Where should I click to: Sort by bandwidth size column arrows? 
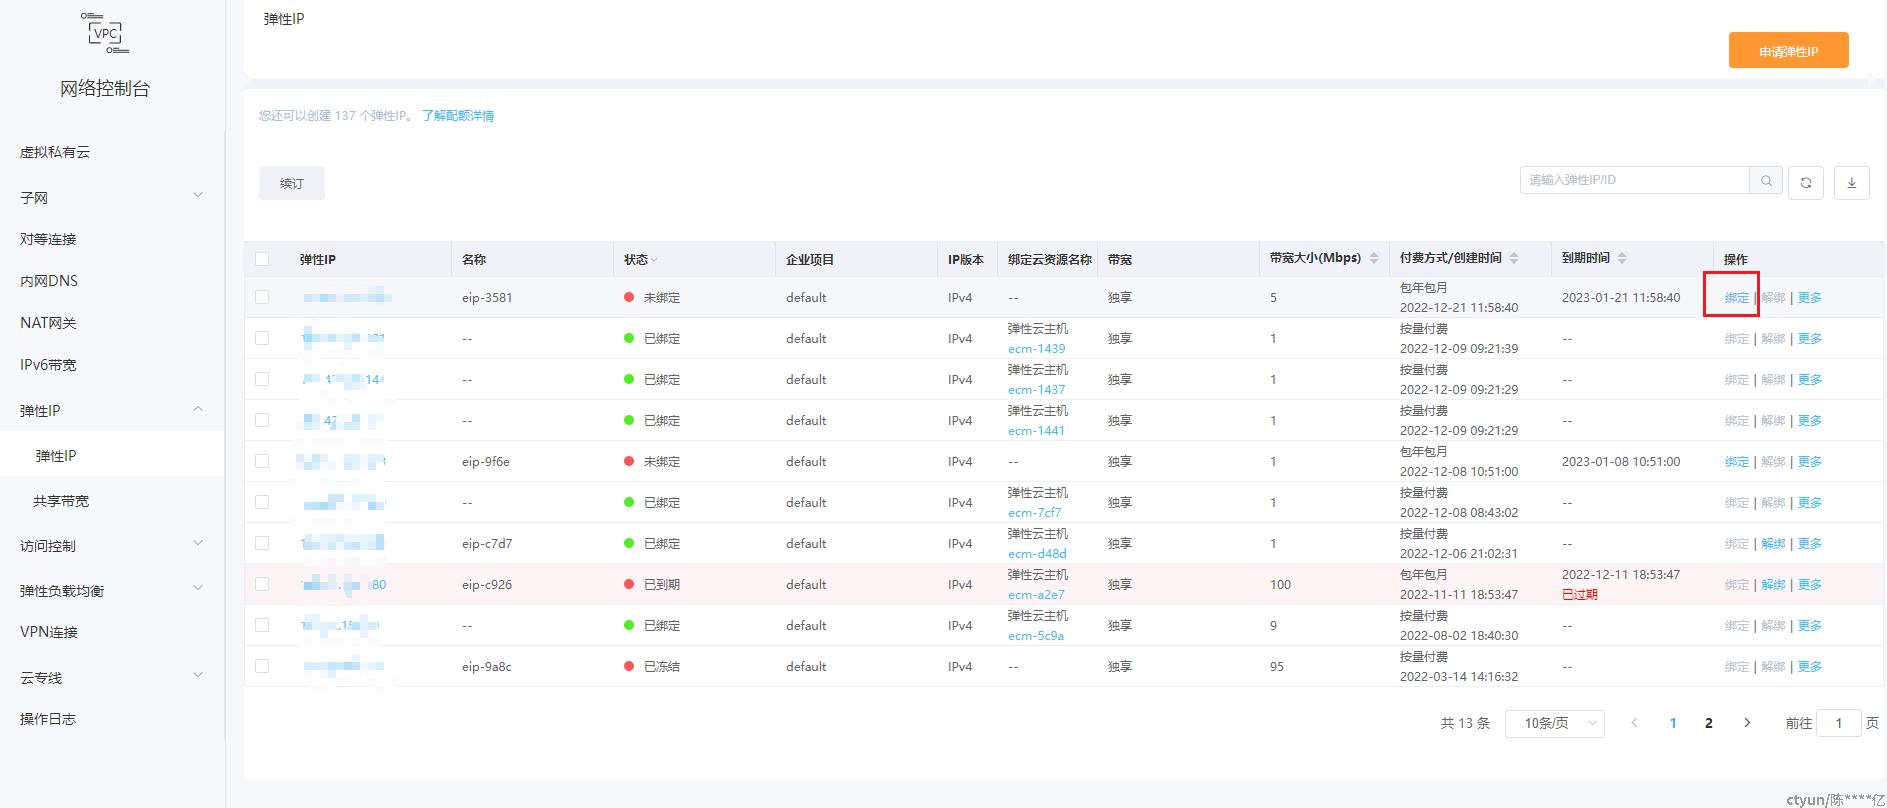[1374, 259]
